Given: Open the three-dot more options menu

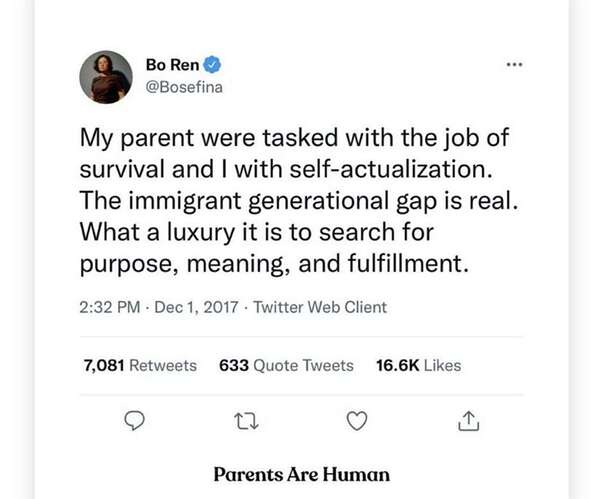Looking at the screenshot, I should pyautogui.click(x=514, y=64).
